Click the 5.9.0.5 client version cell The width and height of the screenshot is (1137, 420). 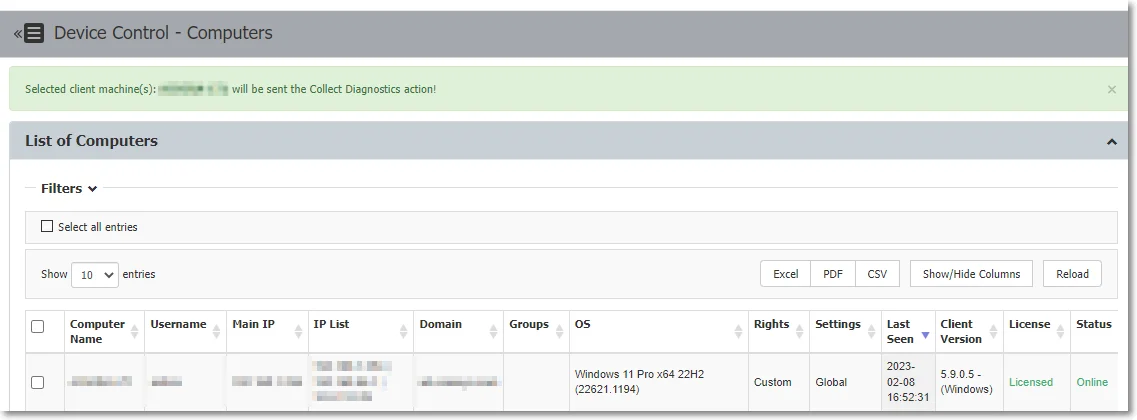(967, 382)
